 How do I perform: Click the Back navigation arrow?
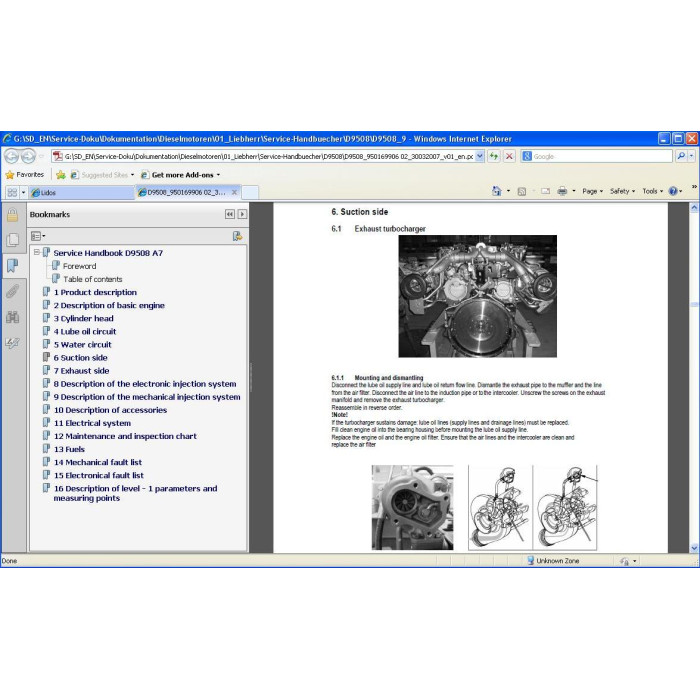pos(12,156)
